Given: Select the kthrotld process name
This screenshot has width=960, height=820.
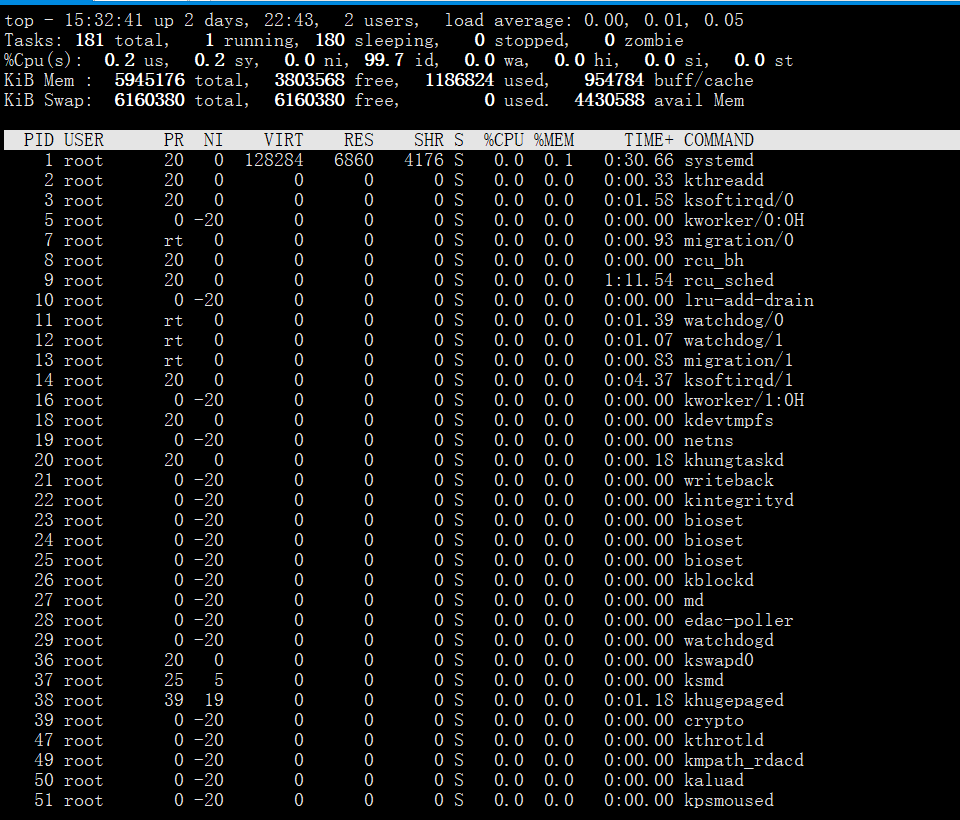Looking at the screenshot, I should [x=724, y=740].
